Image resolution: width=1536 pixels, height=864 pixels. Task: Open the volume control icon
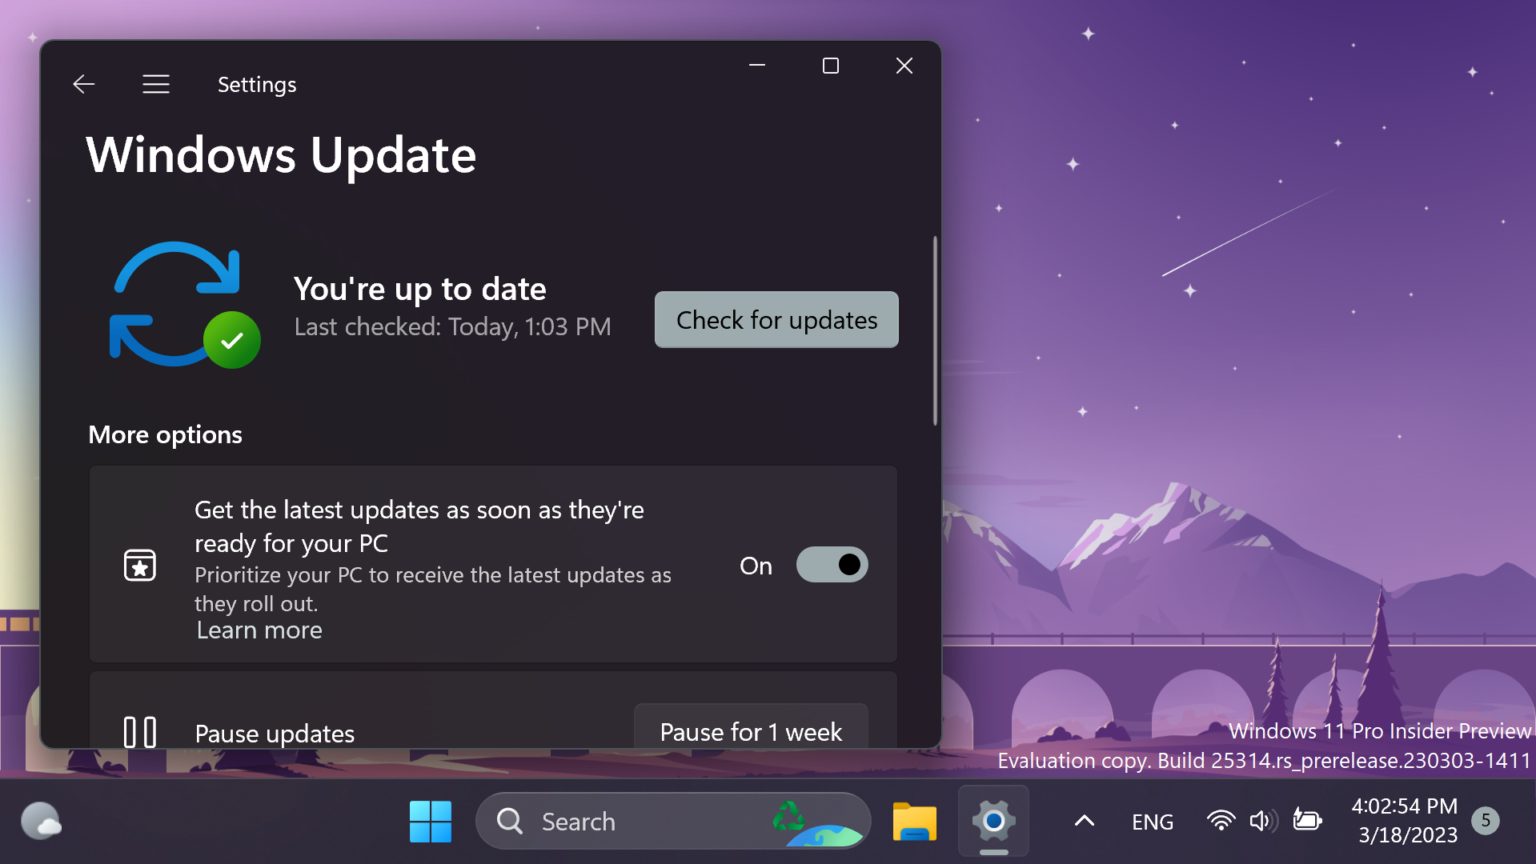click(x=1262, y=820)
